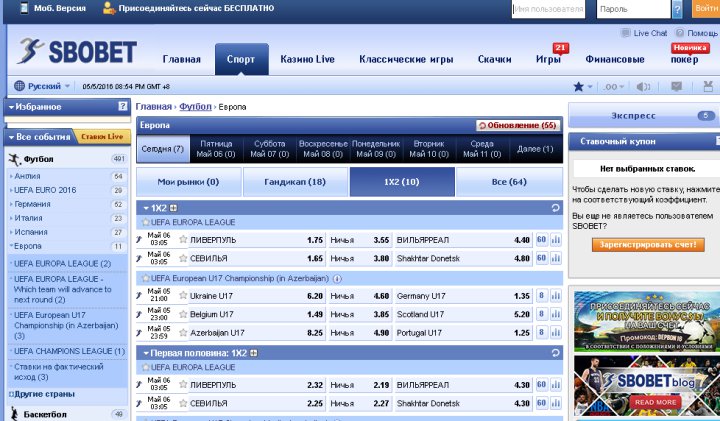
Task: Open the Помощь help link
Action: tap(697, 33)
